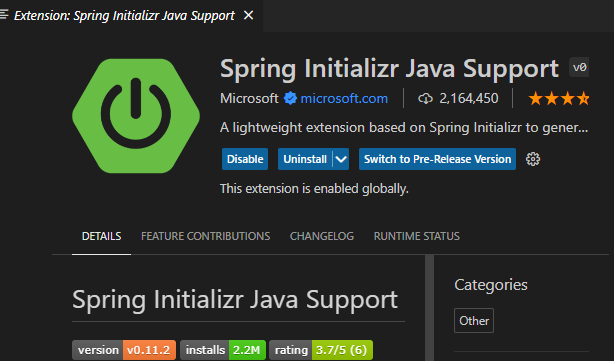Click the Microsoft publisher name
The height and width of the screenshot is (361, 614).
click(249, 98)
